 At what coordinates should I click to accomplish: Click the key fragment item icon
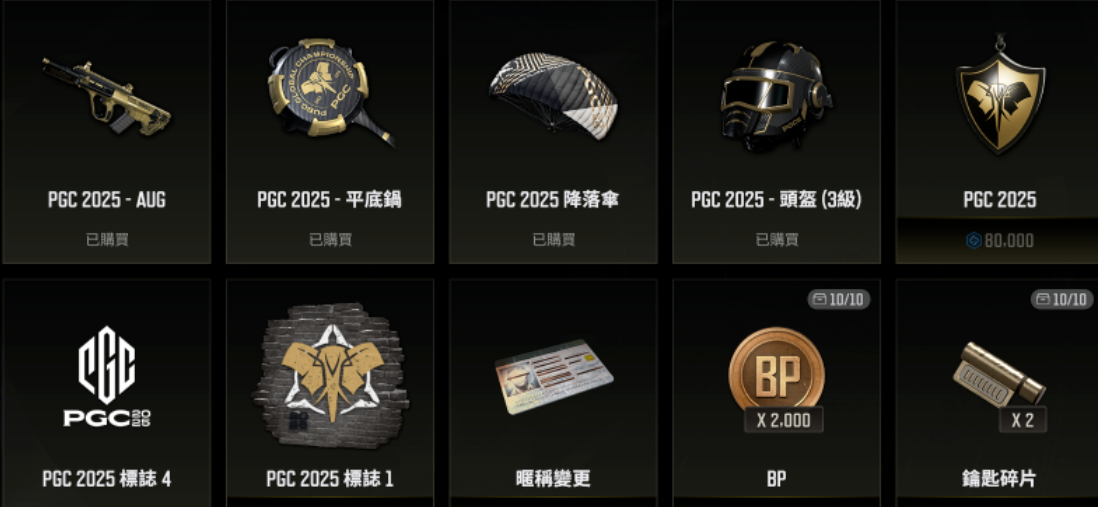pos(999,375)
